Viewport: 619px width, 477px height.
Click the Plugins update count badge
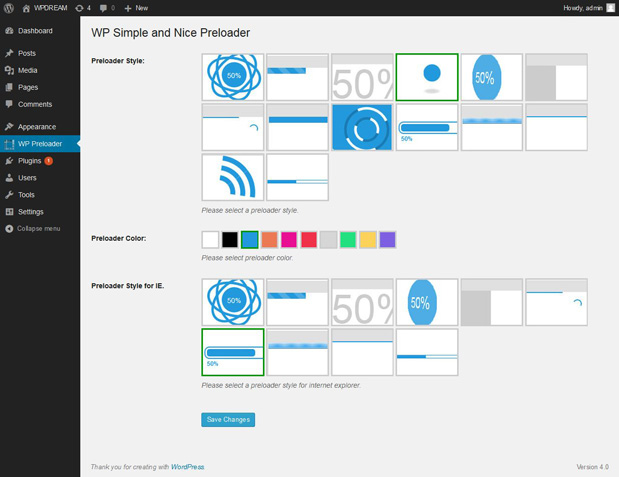click(49, 161)
